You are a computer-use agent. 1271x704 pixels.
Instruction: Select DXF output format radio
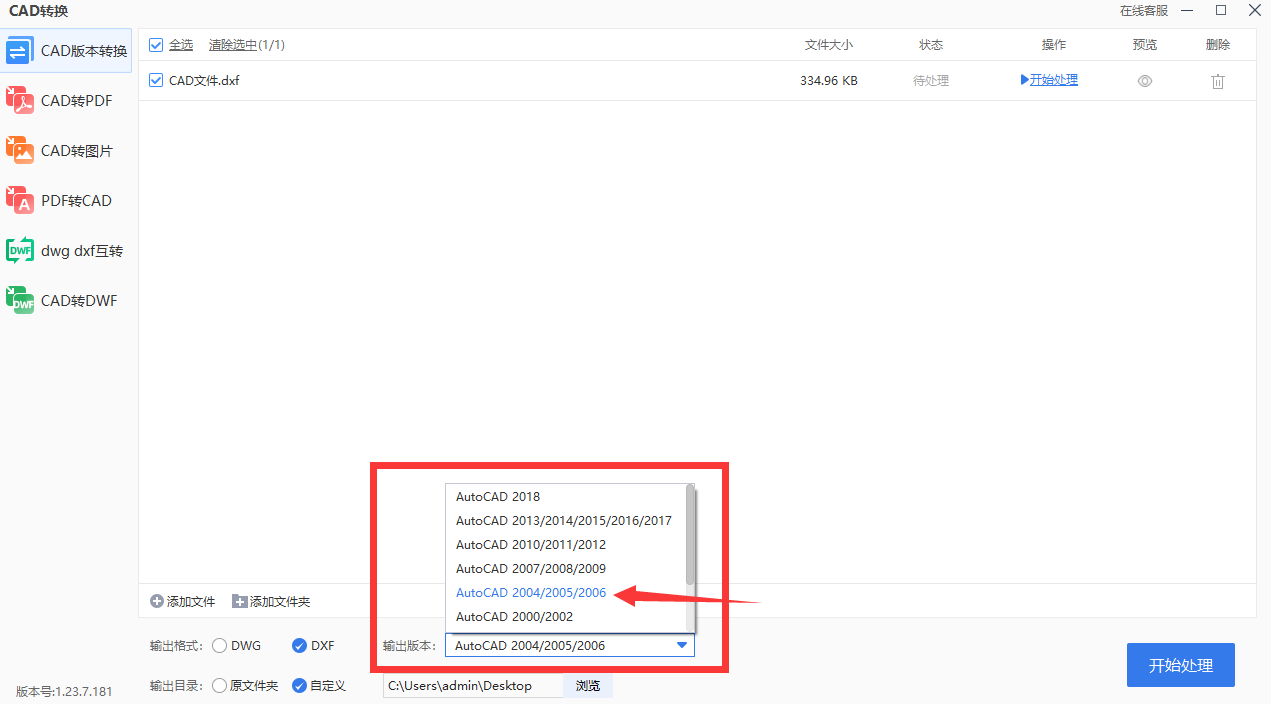(x=299, y=646)
